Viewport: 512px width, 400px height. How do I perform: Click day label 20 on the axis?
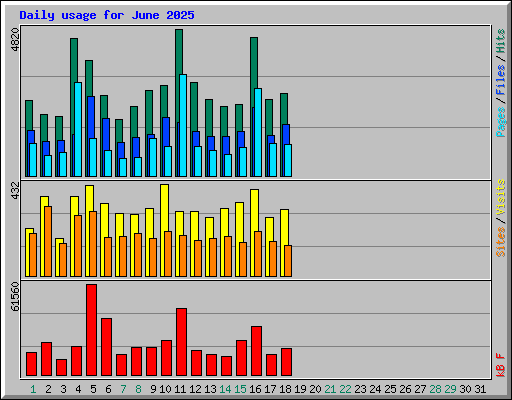coord(315,389)
